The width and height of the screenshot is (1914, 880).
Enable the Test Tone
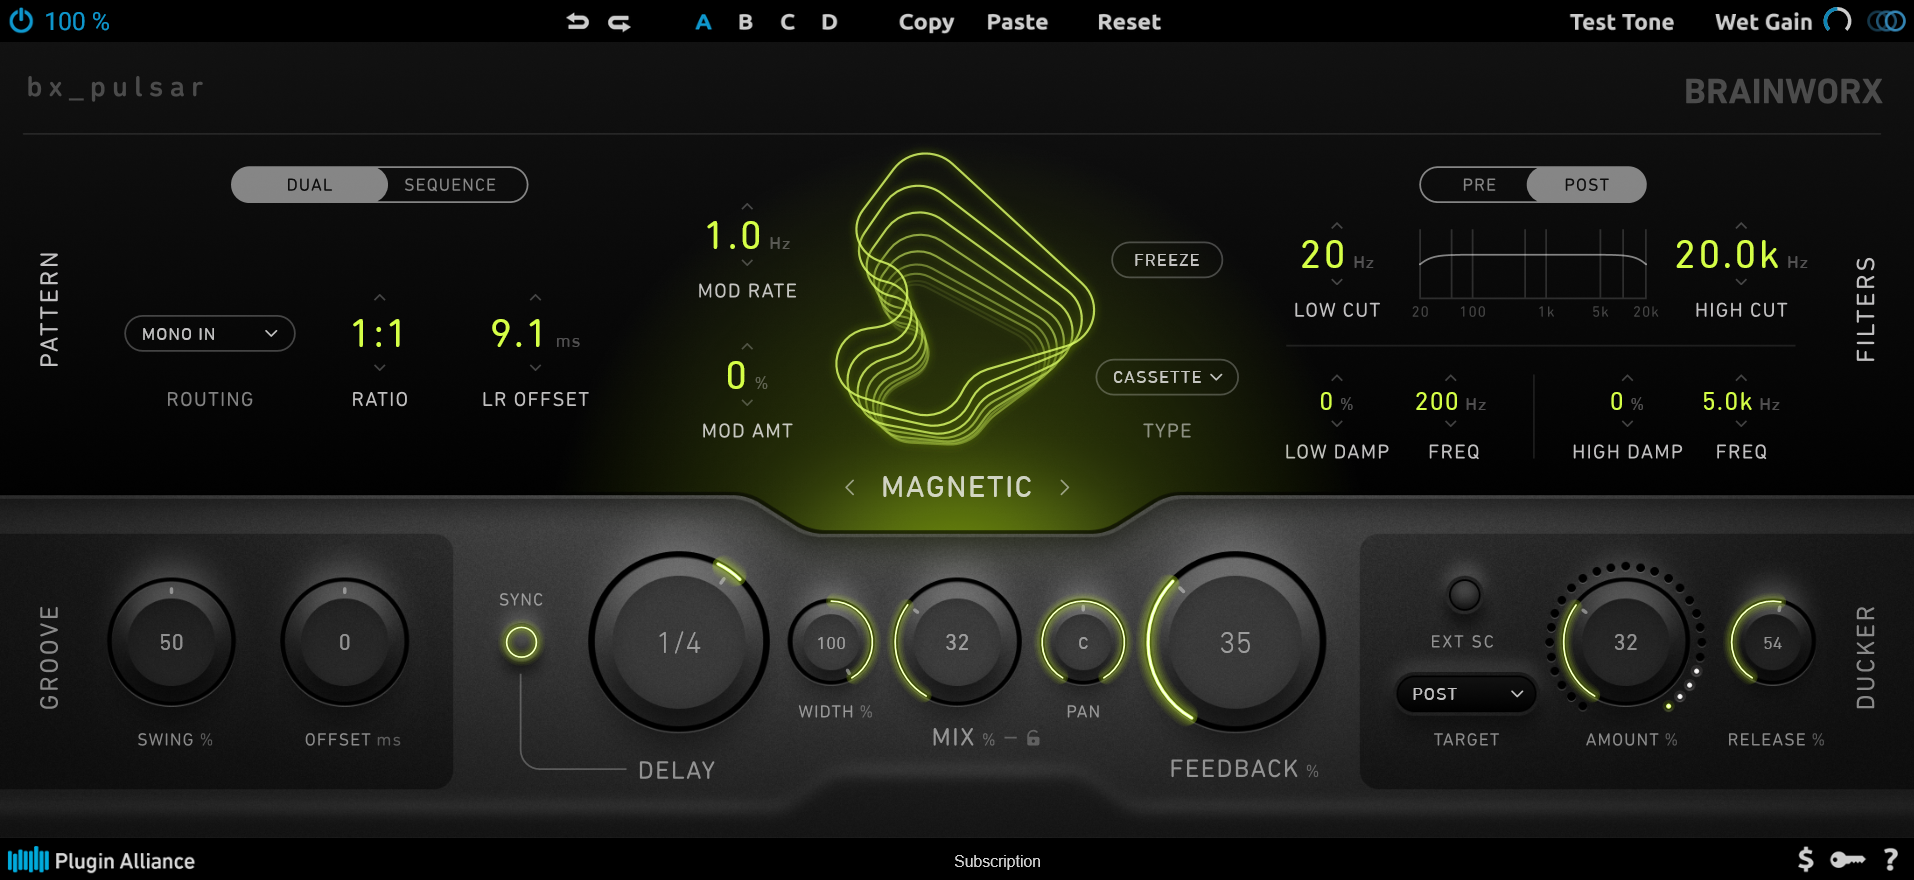1621,22
